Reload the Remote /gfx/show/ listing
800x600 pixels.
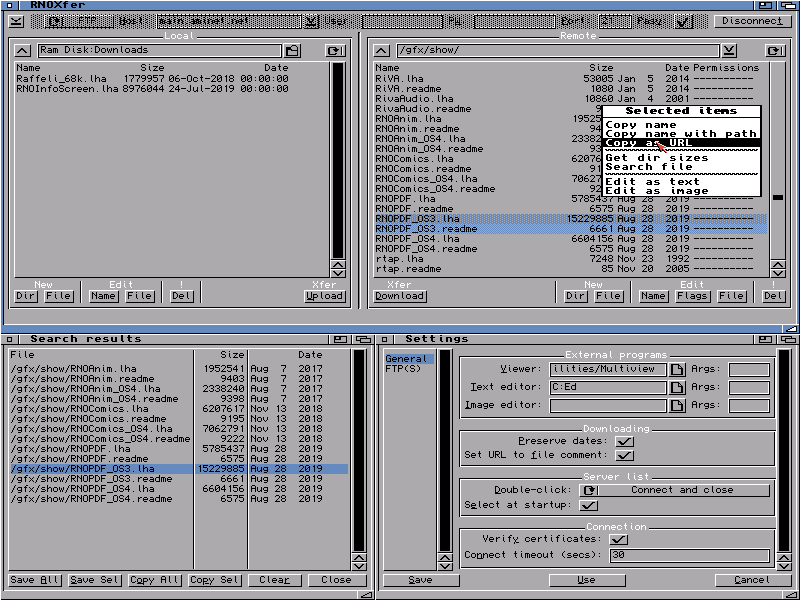(x=775, y=51)
